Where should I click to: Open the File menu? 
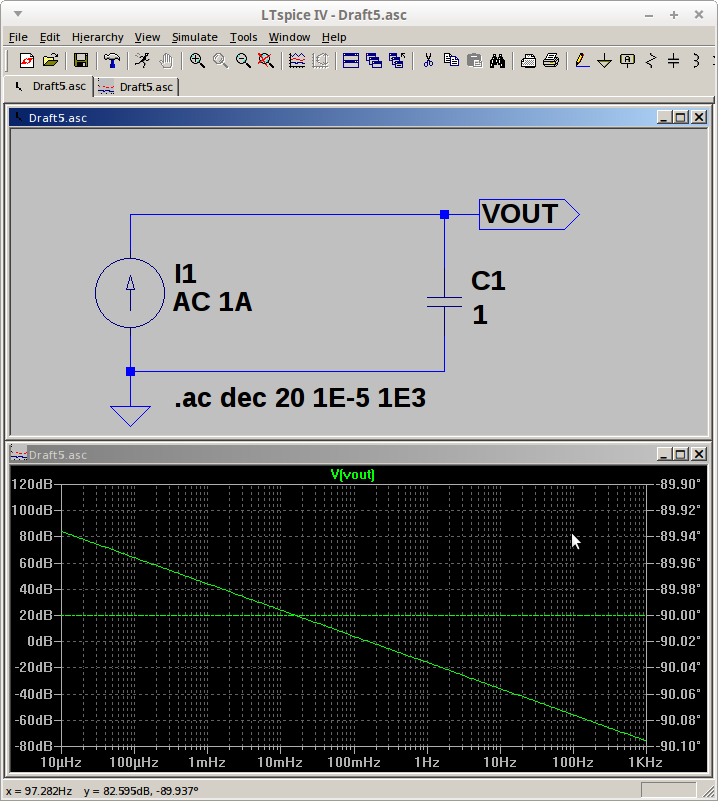point(18,37)
